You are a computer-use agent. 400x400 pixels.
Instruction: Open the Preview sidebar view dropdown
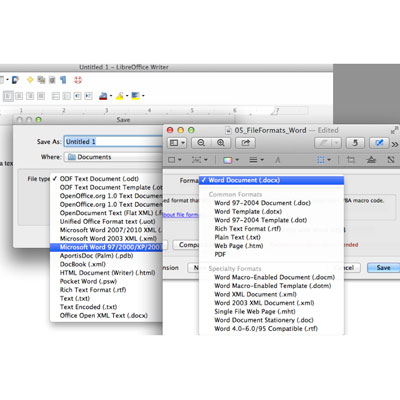click(x=177, y=143)
